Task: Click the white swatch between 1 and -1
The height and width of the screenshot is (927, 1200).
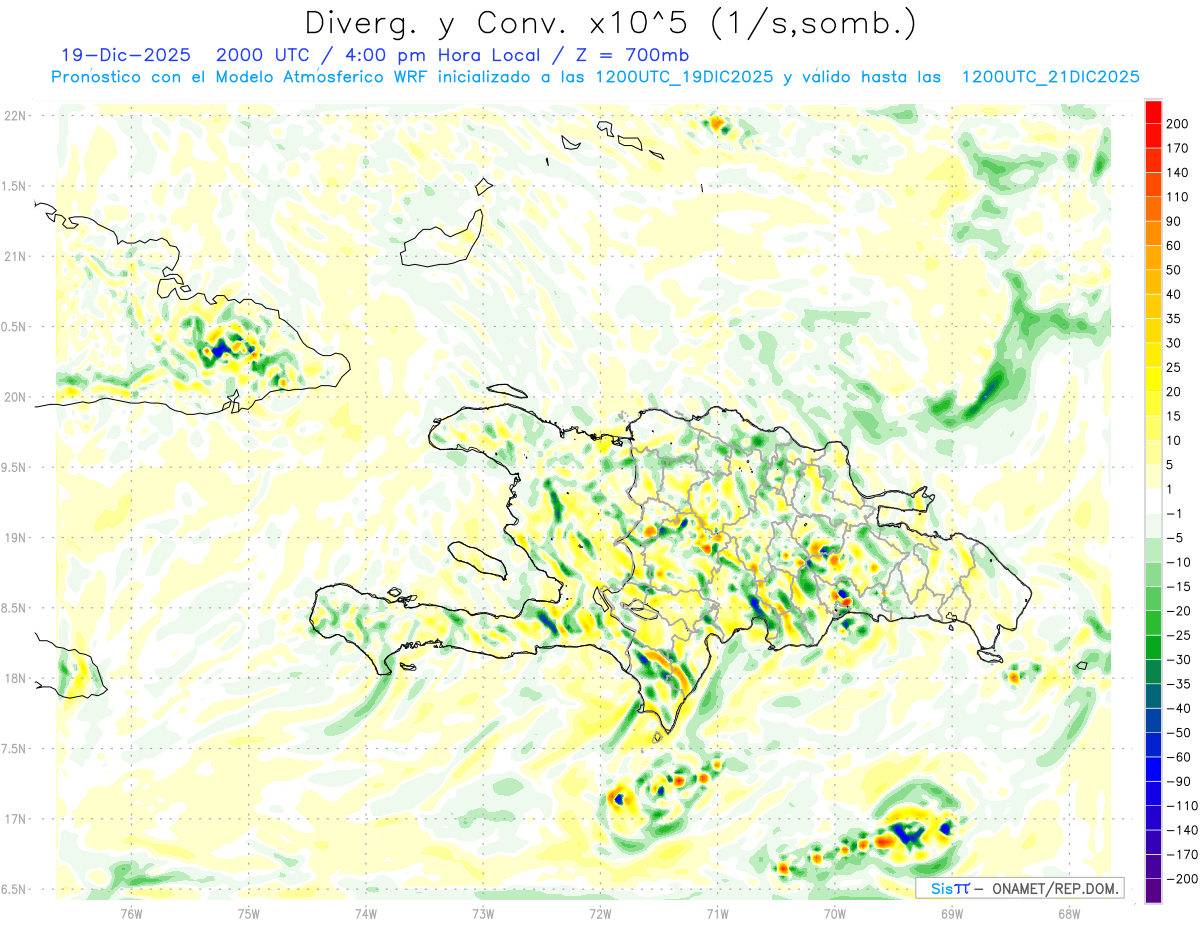Action: [1153, 502]
